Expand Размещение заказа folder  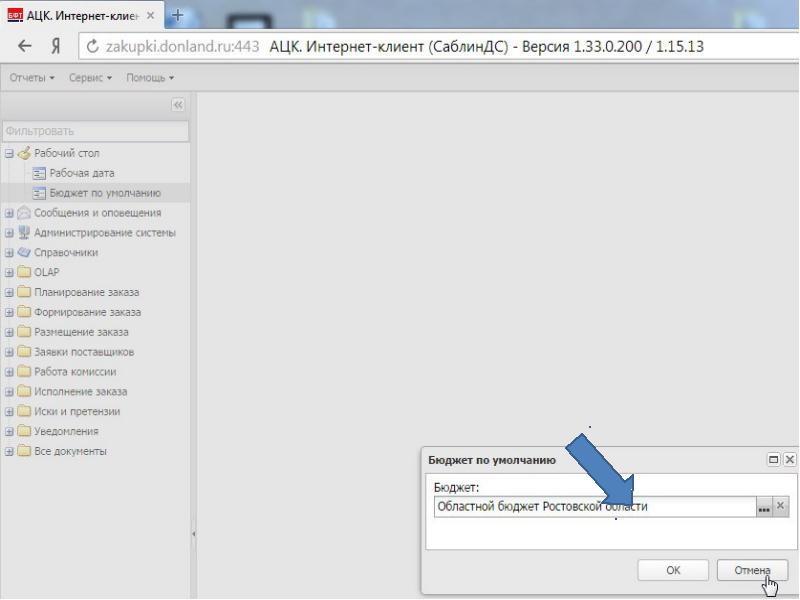[9, 332]
